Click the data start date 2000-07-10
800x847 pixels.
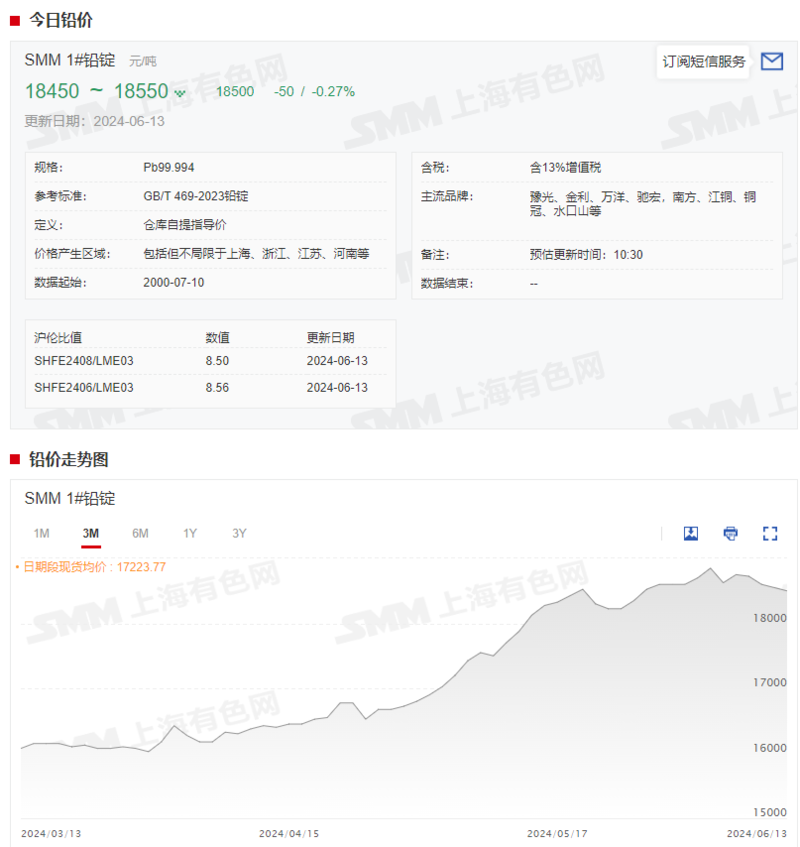coord(173,283)
